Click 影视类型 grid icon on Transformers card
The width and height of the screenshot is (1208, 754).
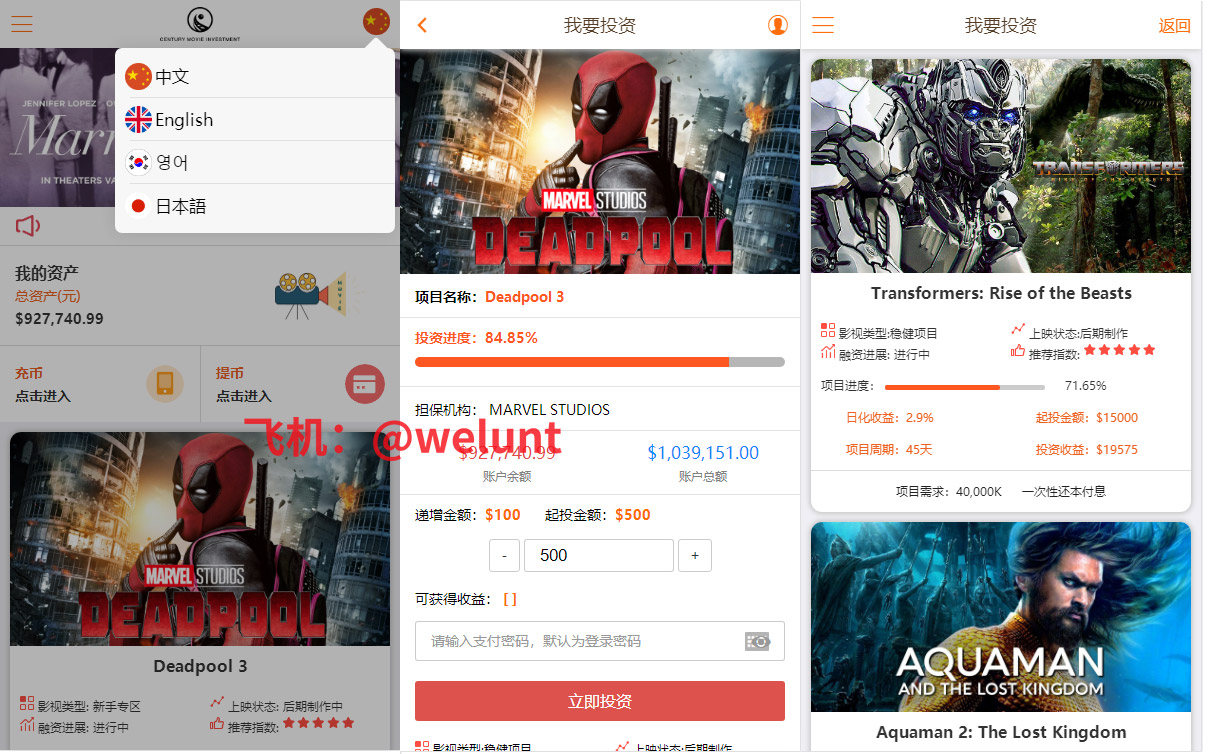(x=828, y=330)
